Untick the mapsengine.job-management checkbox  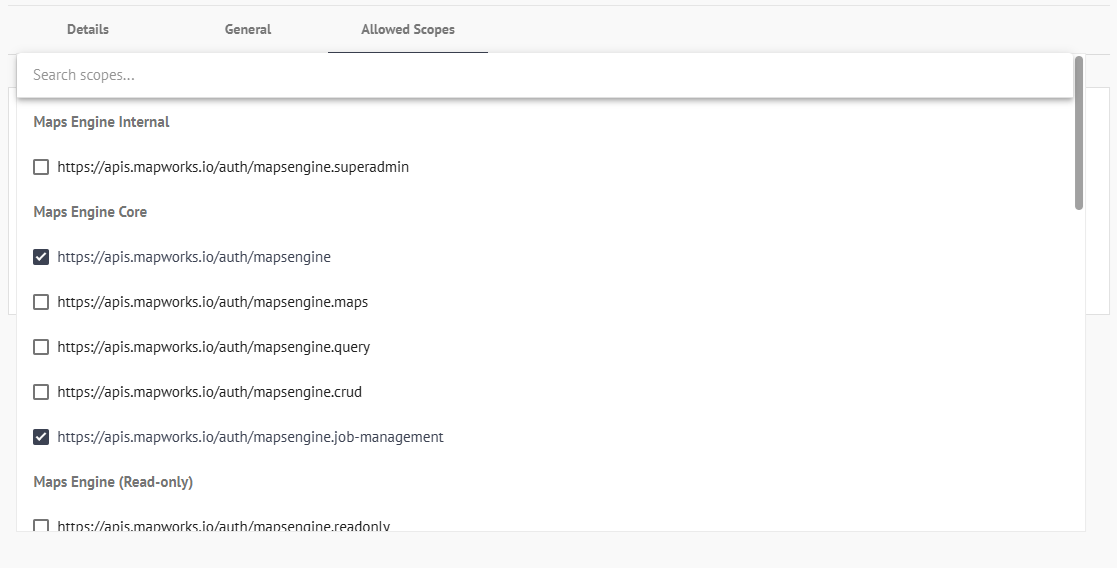coord(41,437)
